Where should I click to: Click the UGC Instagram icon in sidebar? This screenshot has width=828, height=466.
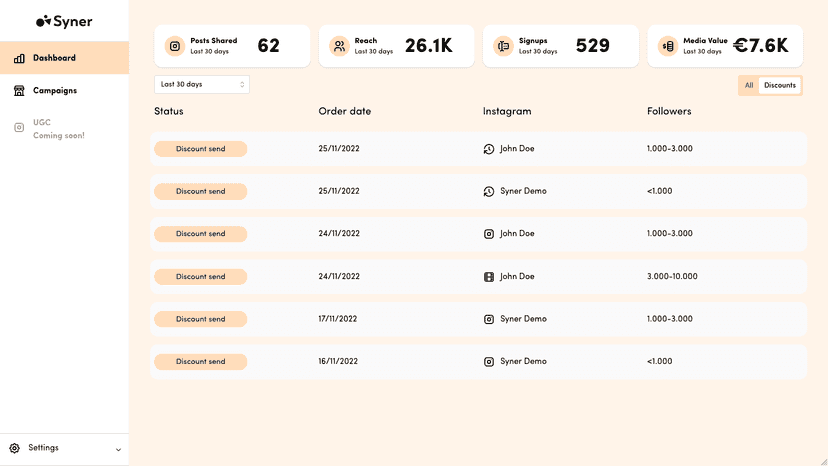pyautogui.click(x=19, y=127)
